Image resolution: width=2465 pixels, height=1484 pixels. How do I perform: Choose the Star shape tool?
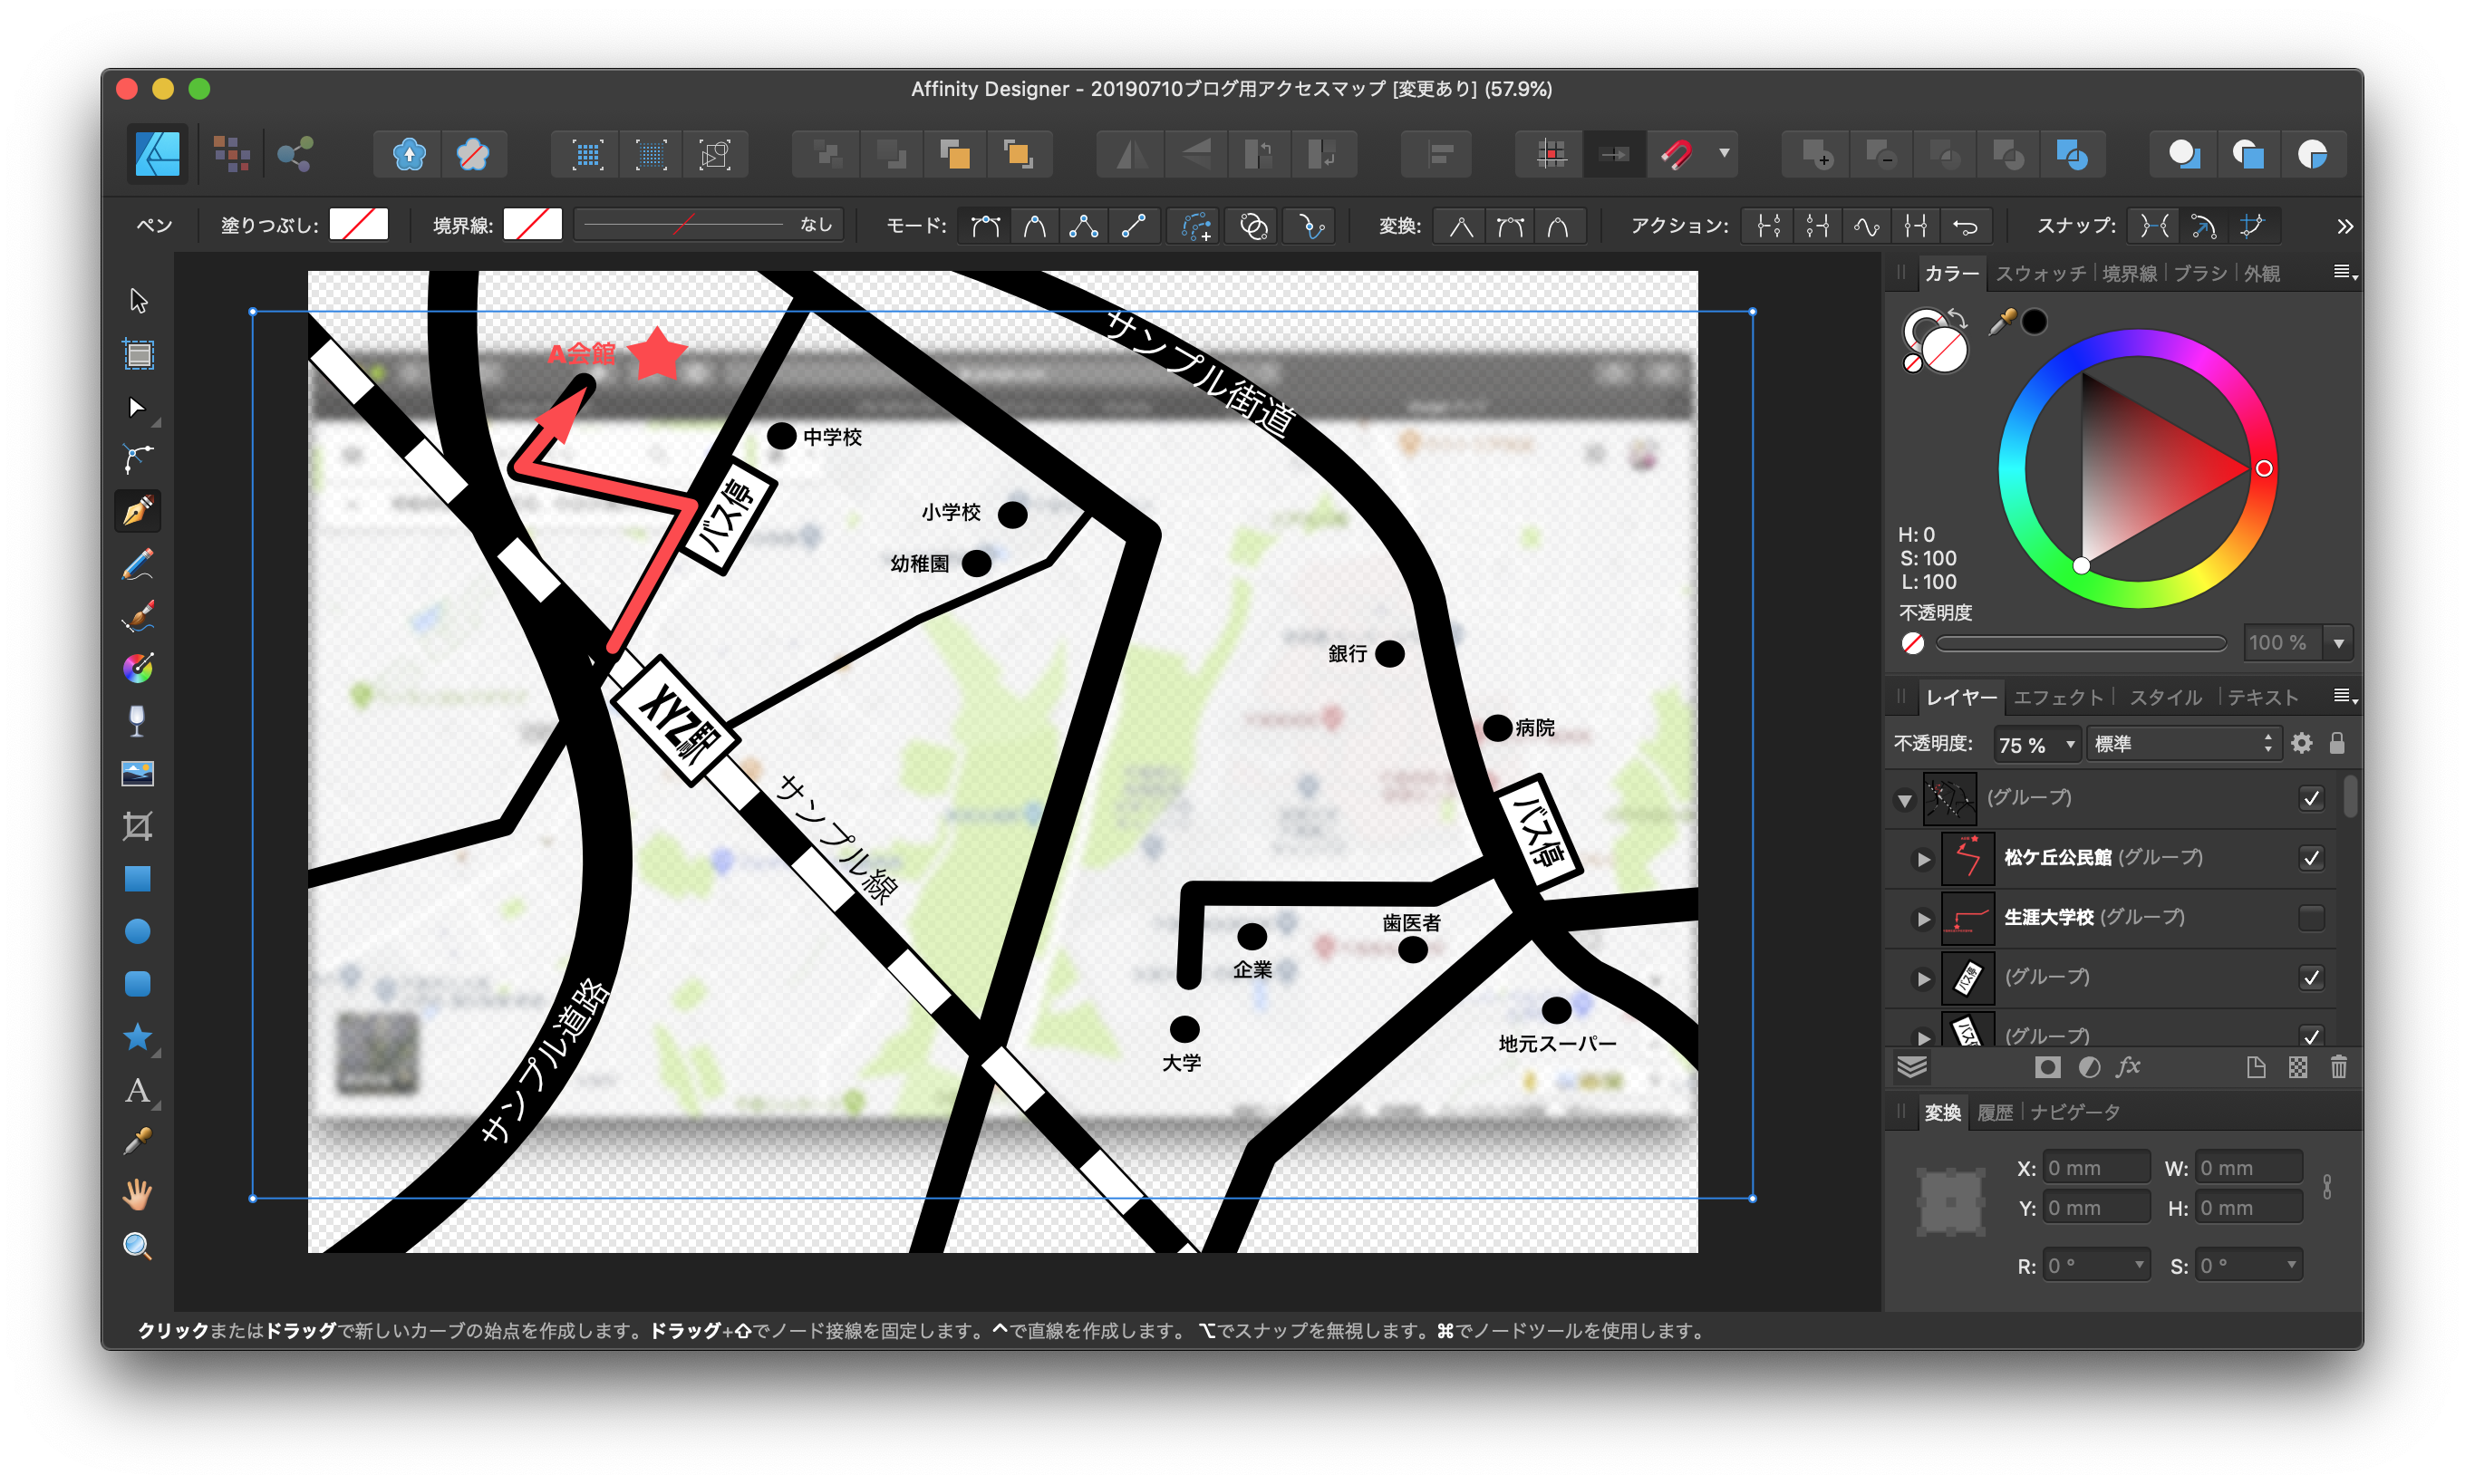coord(137,1037)
